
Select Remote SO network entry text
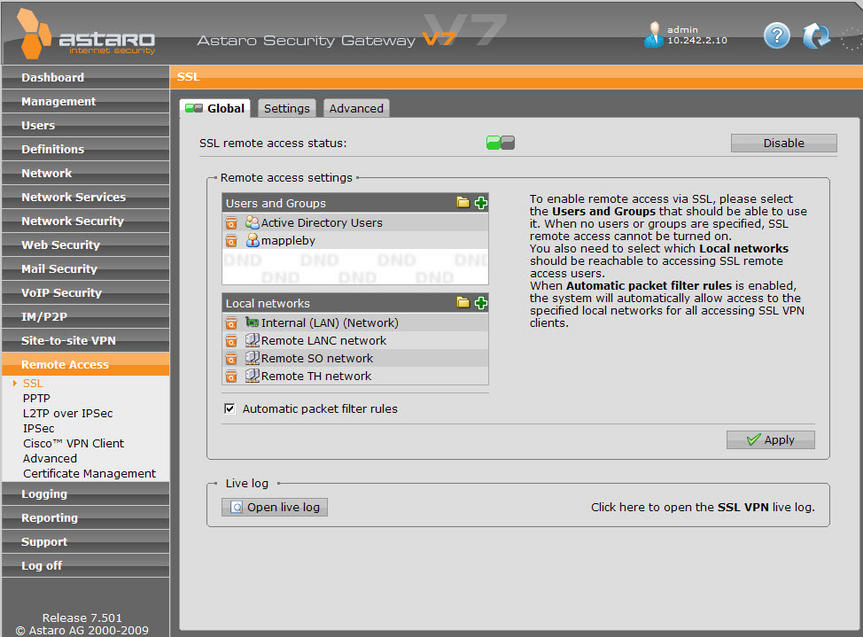[x=317, y=358]
